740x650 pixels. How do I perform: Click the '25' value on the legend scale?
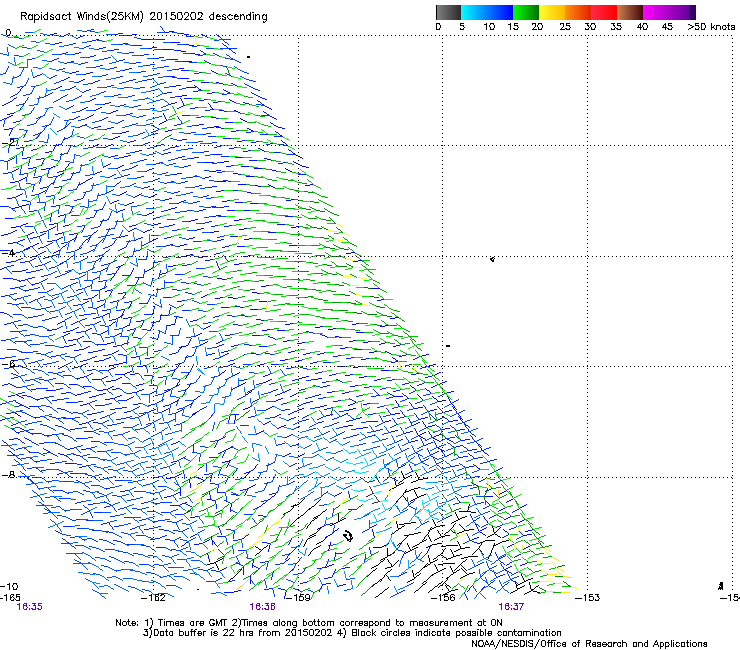[x=565, y=27]
